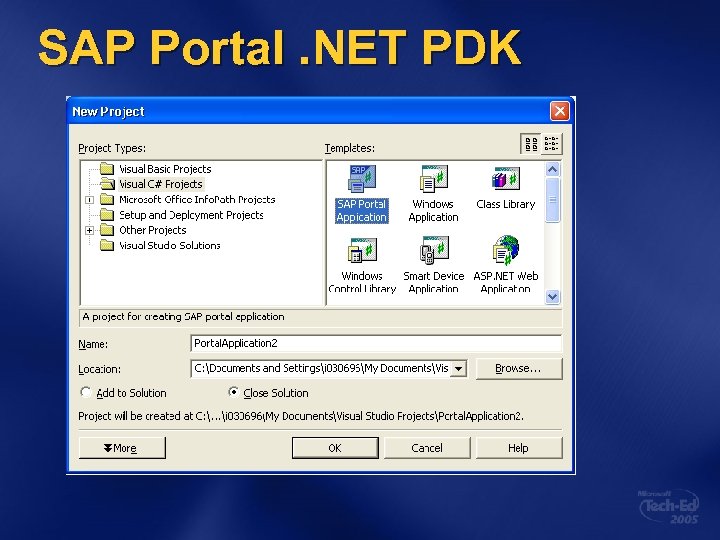Open Help for New Project
Image resolution: width=720 pixels, height=540 pixels.
click(519, 448)
